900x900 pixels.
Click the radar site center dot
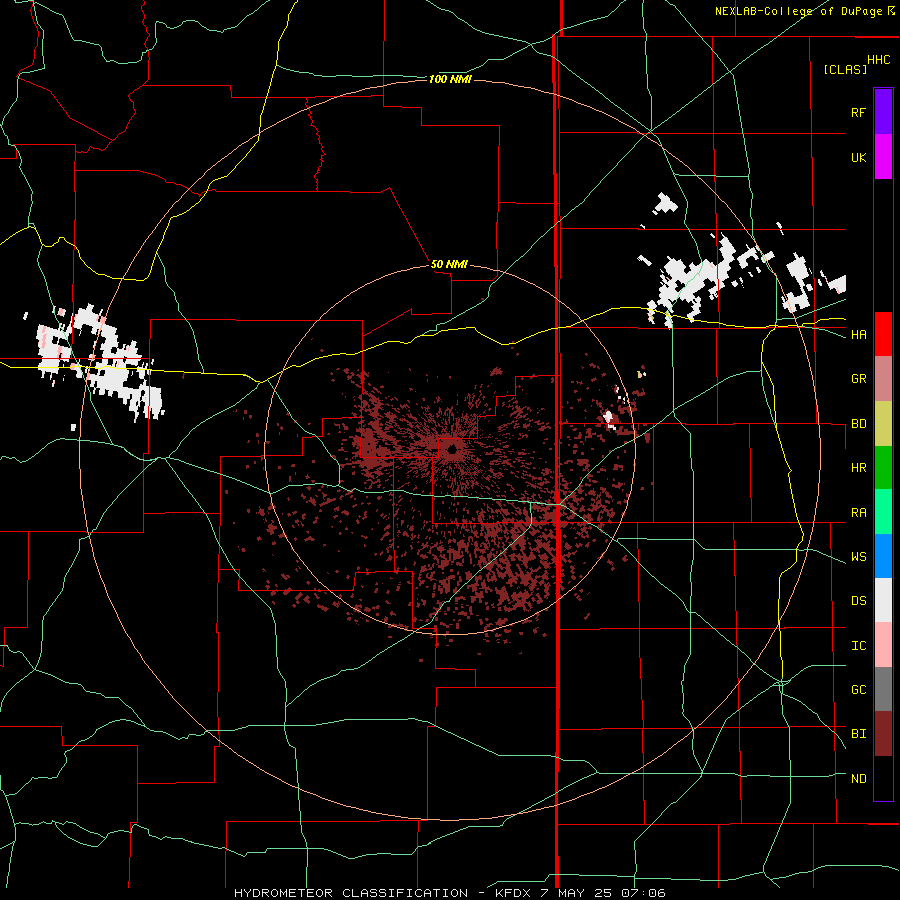coord(452,451)
